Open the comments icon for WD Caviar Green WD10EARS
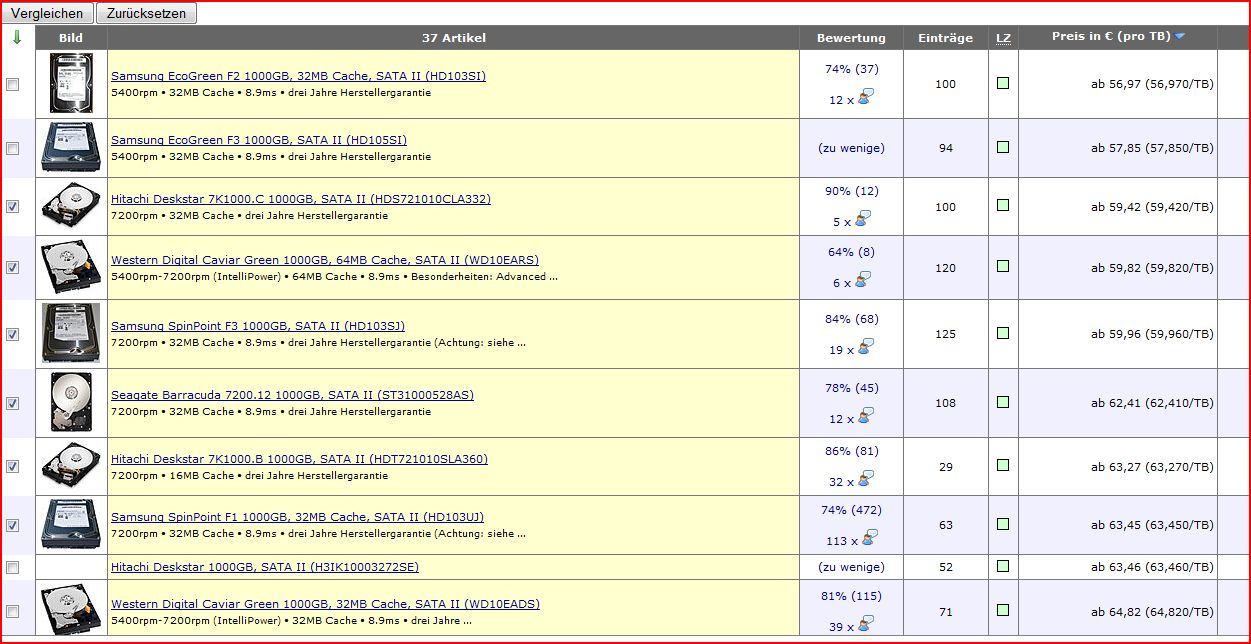The width and height of the screenshot is (1251, 644). pyautogui.click(x=863, y=280)
